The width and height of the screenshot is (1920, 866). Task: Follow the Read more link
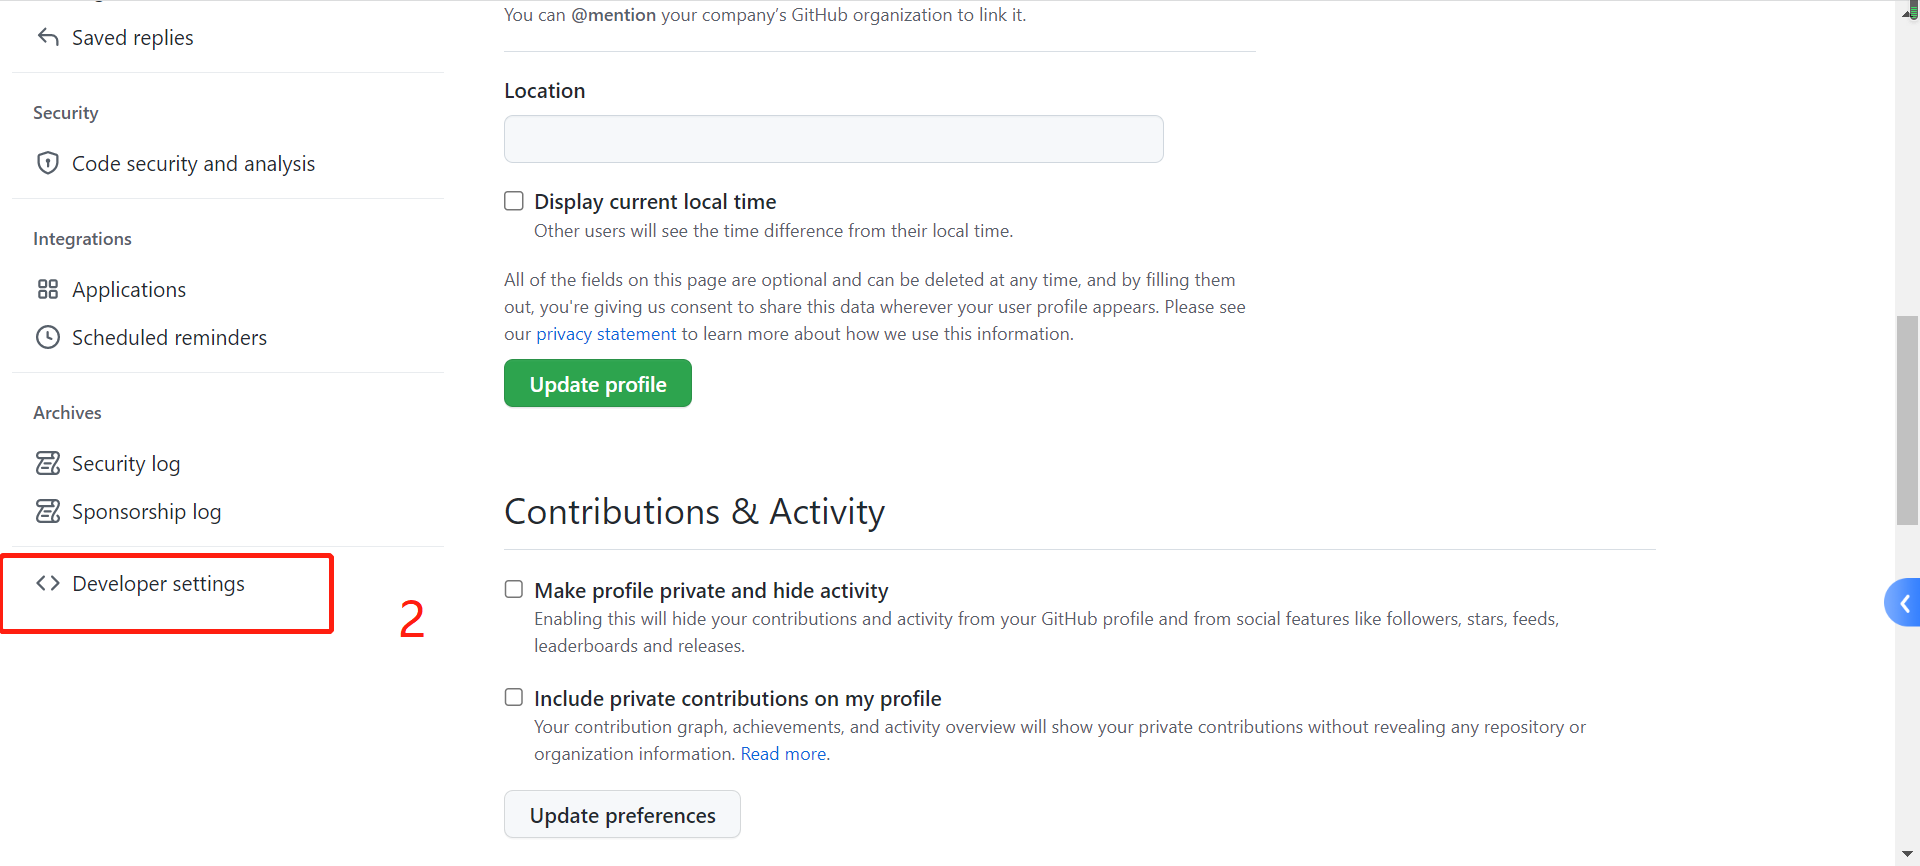tap(783, 754)
